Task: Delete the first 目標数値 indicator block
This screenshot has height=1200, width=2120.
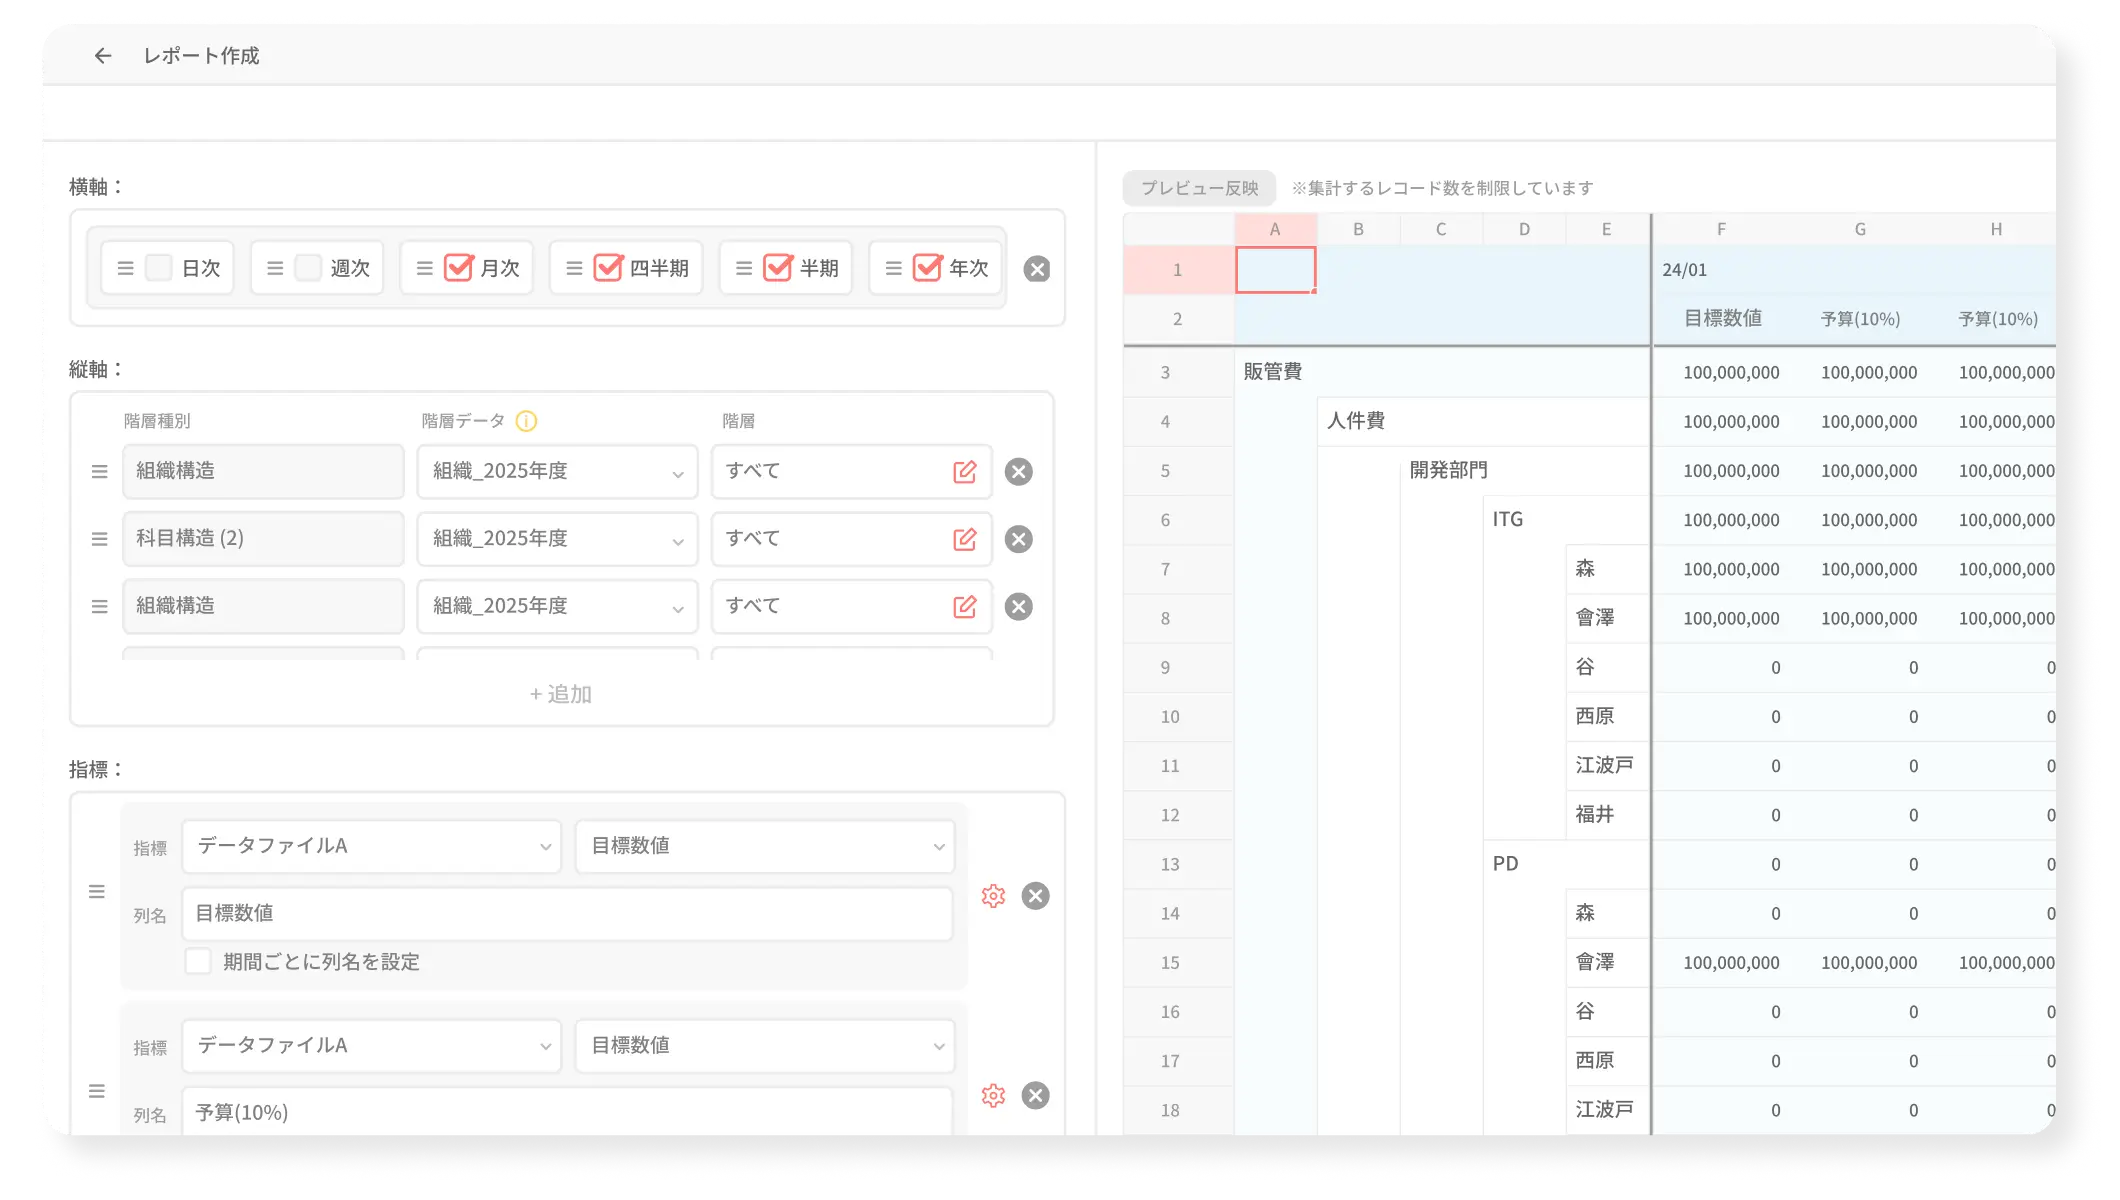Action: (1035, 896)
